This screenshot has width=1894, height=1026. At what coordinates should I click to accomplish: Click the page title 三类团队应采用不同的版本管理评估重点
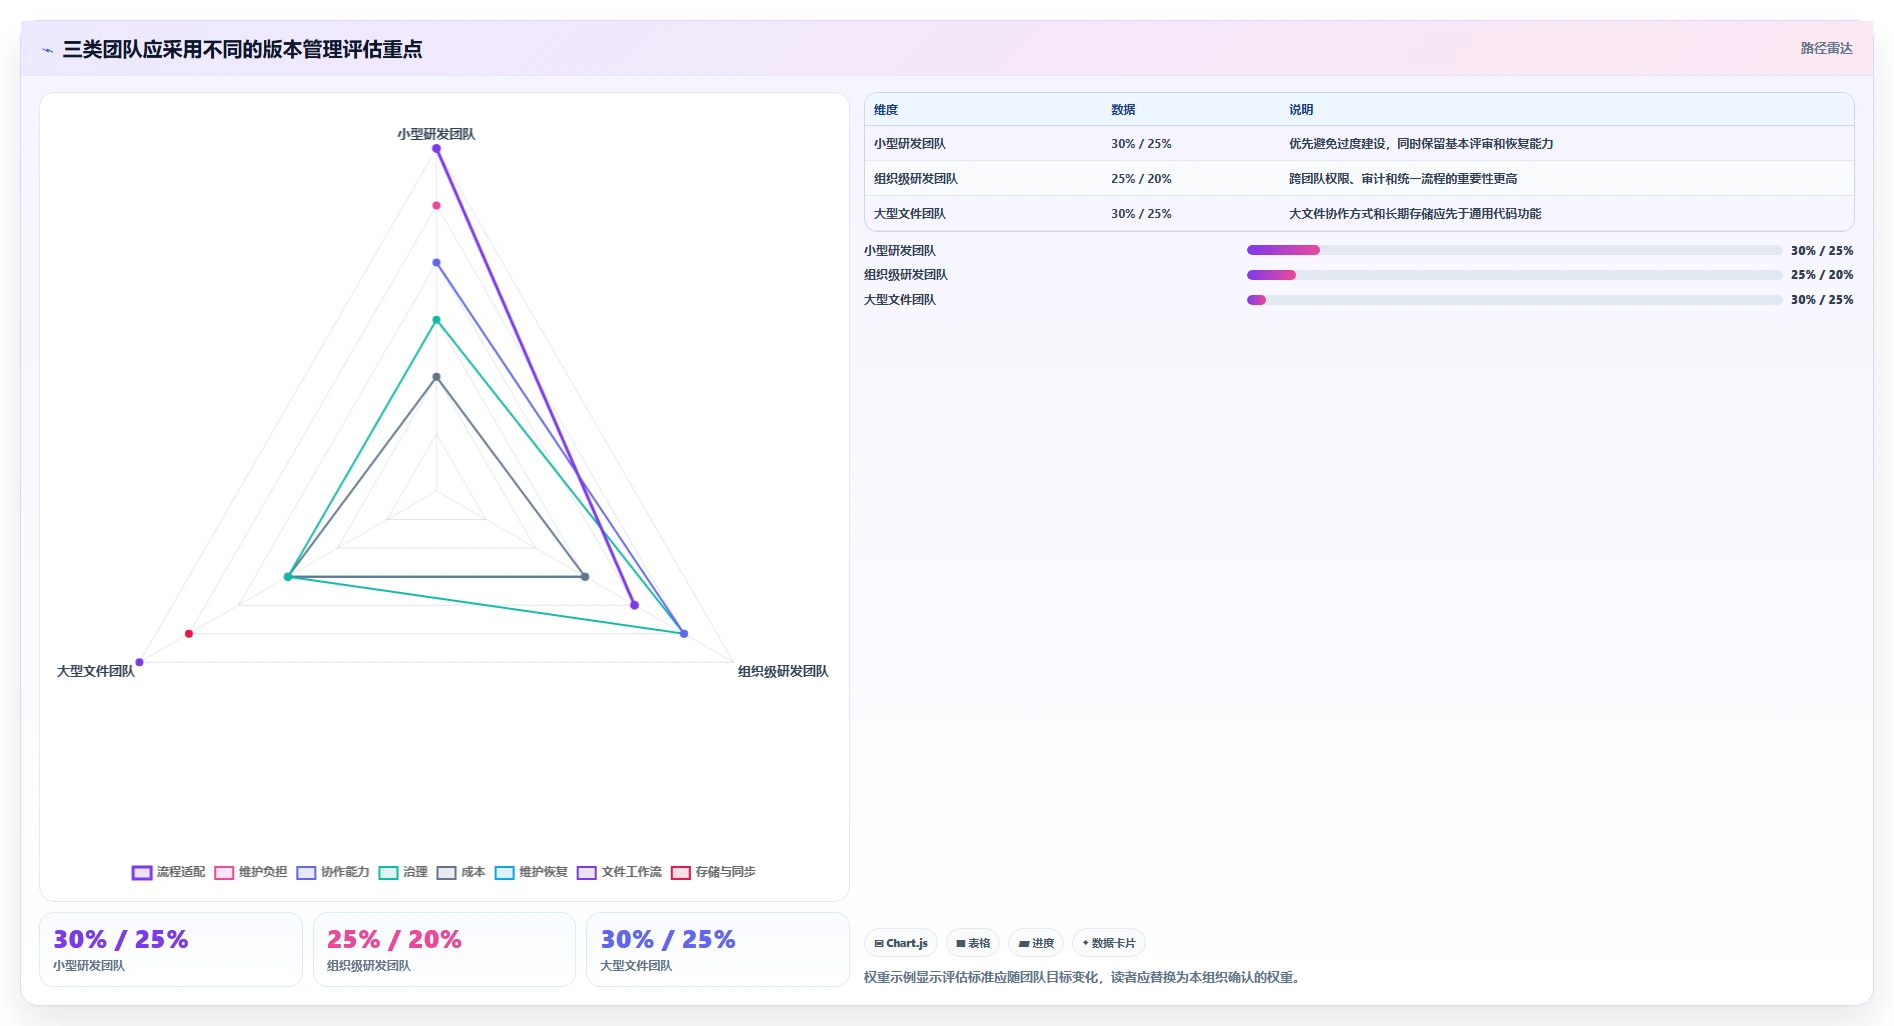(242, 50)
